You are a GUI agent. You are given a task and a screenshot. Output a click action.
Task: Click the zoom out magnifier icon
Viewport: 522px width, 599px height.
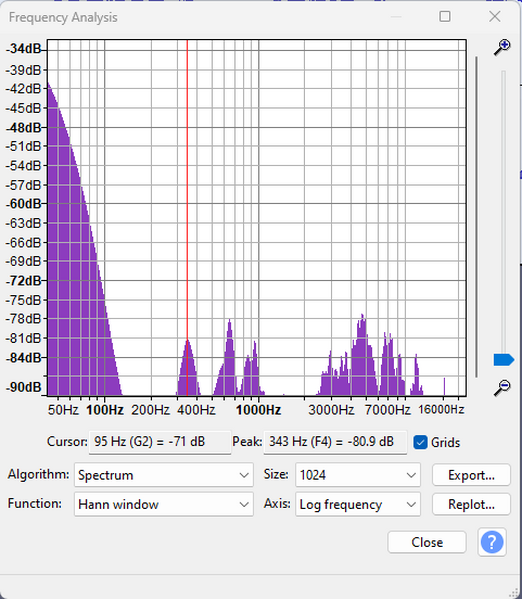coord(502,387)
